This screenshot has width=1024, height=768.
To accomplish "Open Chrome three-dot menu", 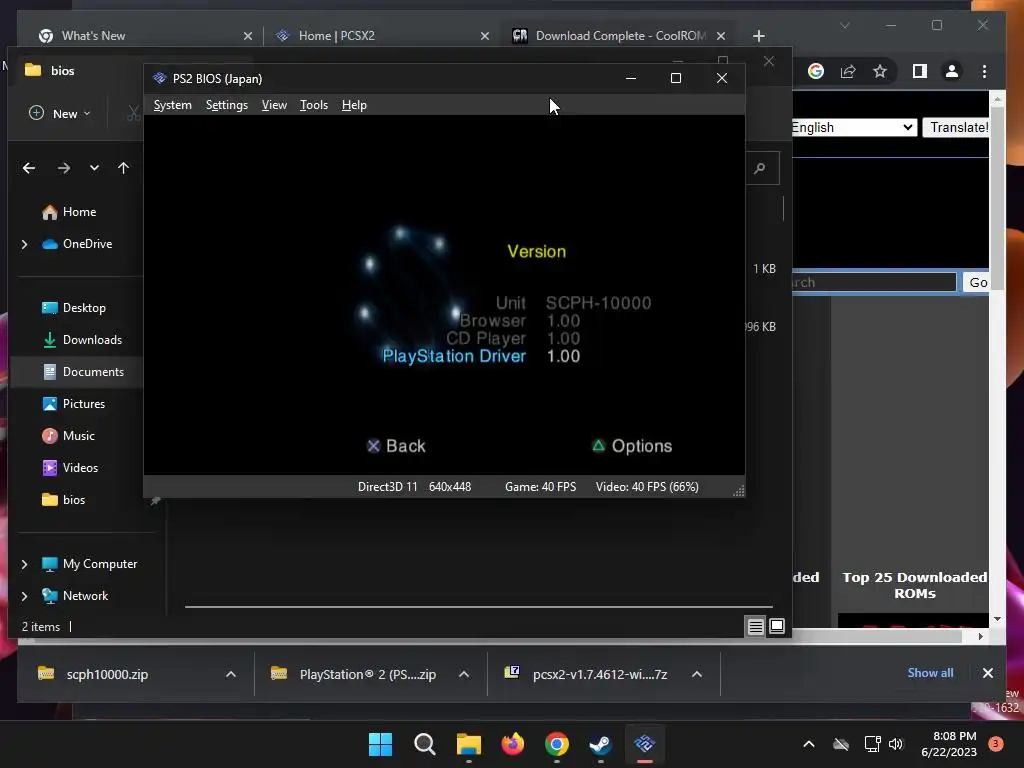I will coord(984,71).
